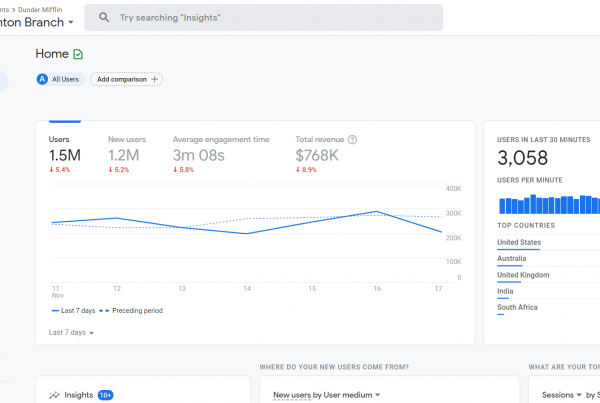600x403 pixels.
Task: Select the Users metric tab
Action: 65,154
